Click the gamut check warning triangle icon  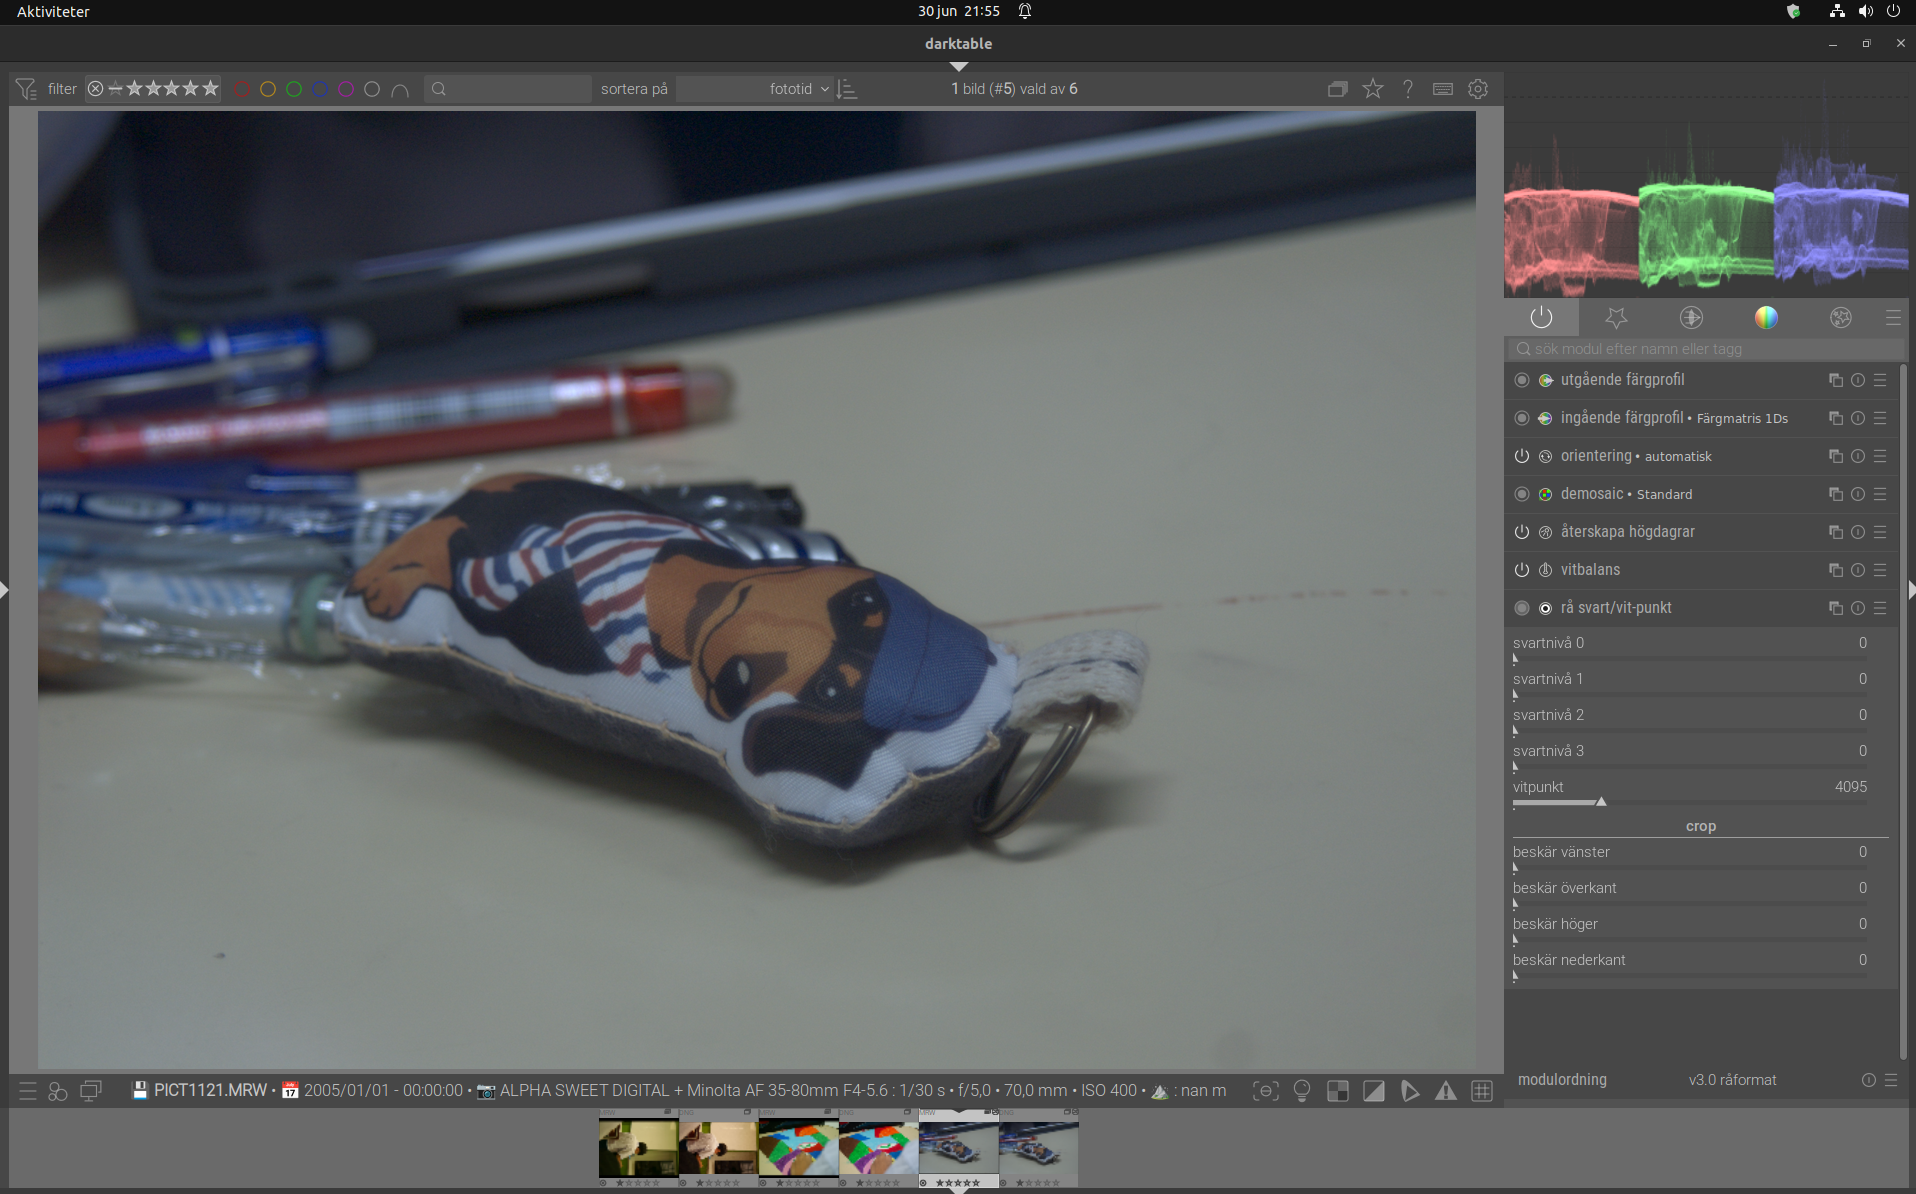[x=1445, y=1091]
